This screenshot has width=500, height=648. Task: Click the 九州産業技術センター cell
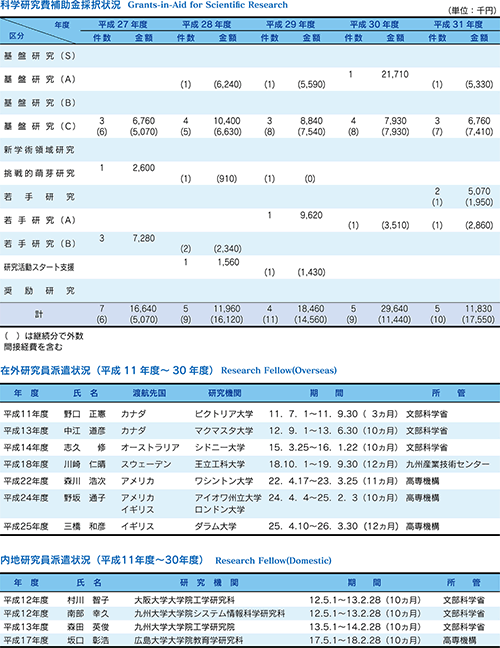448,465
